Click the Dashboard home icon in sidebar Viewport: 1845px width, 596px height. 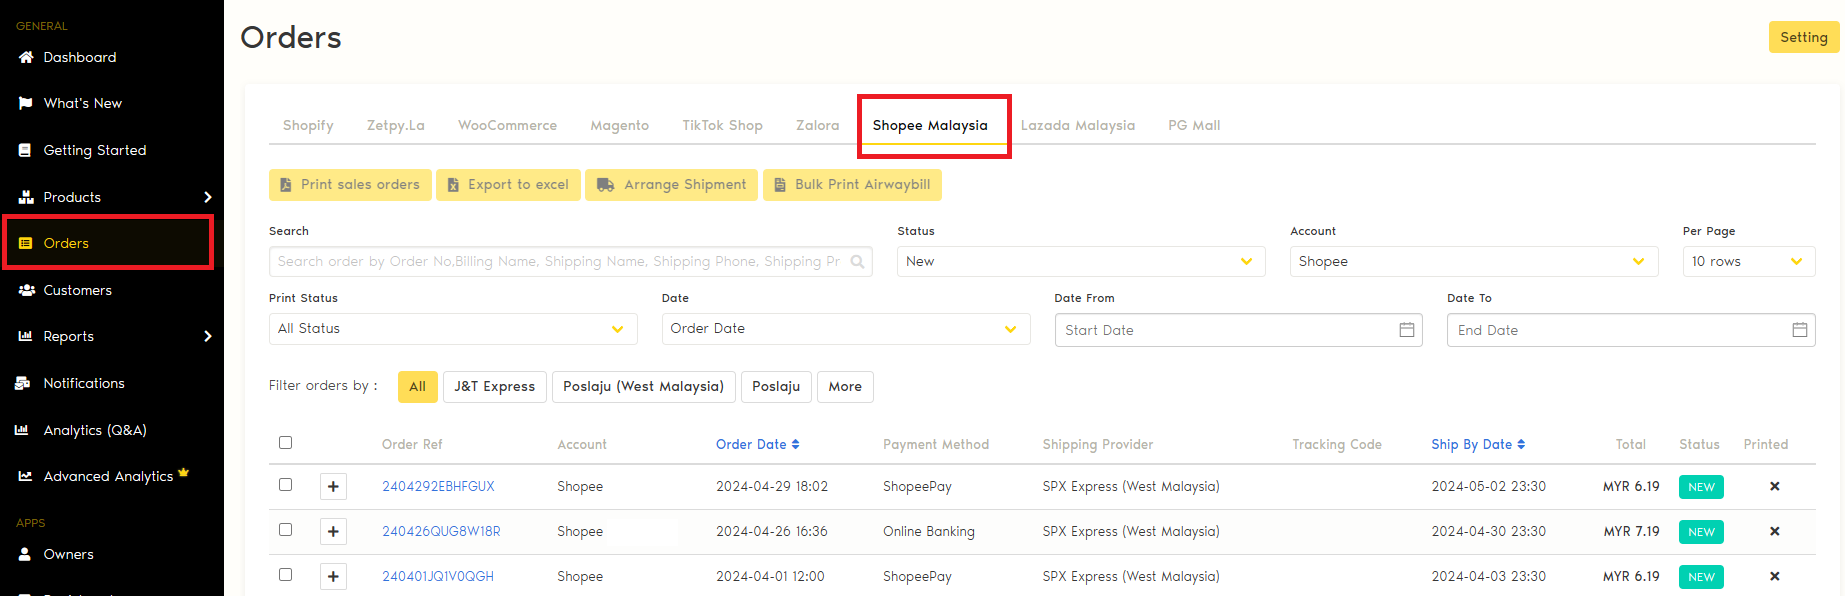[x=26, y=58]
